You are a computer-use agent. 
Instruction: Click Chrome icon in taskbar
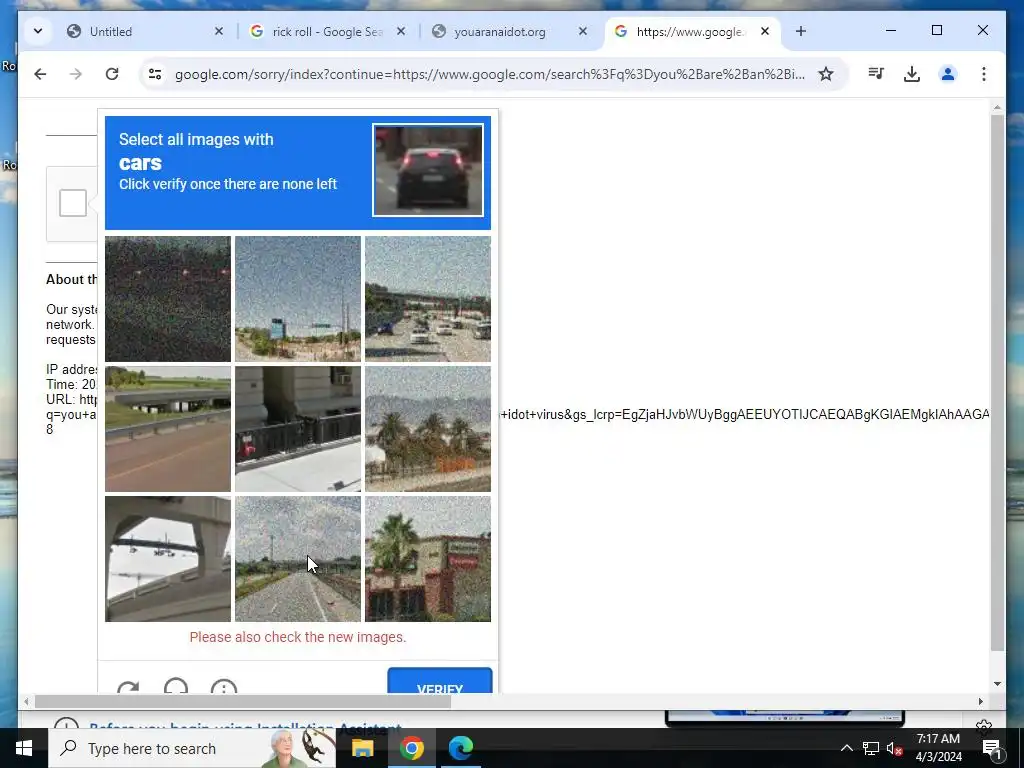(411, 748)
